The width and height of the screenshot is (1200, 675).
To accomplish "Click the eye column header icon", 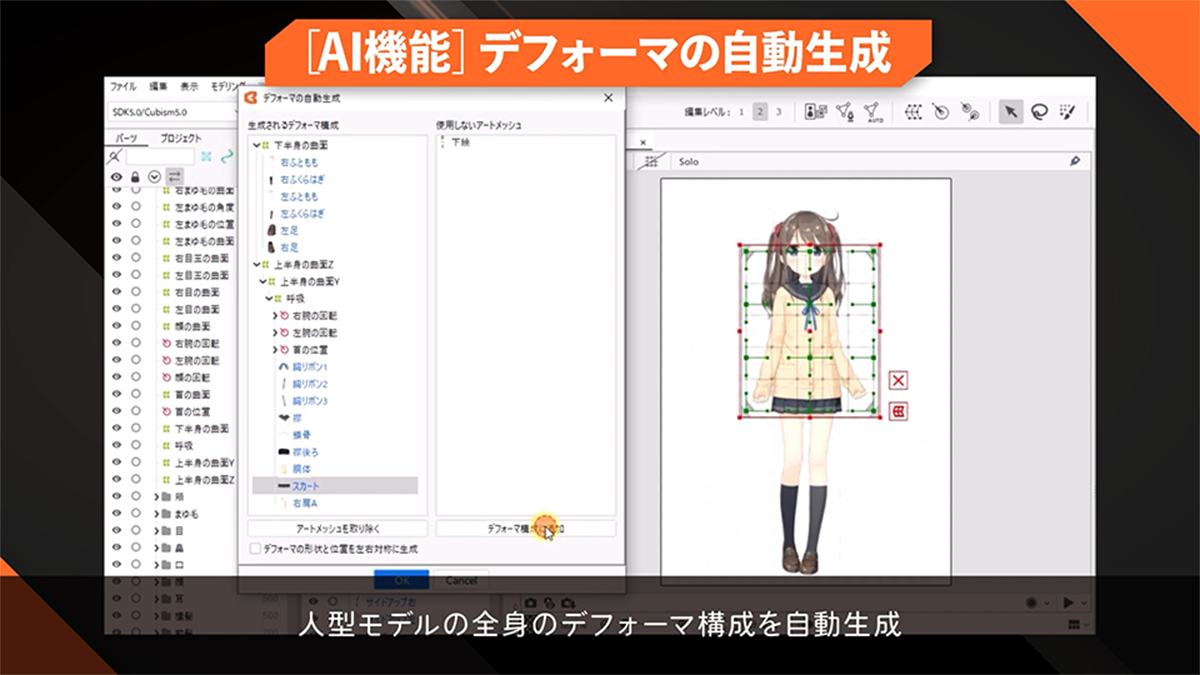I will click(x=116, y=177).
